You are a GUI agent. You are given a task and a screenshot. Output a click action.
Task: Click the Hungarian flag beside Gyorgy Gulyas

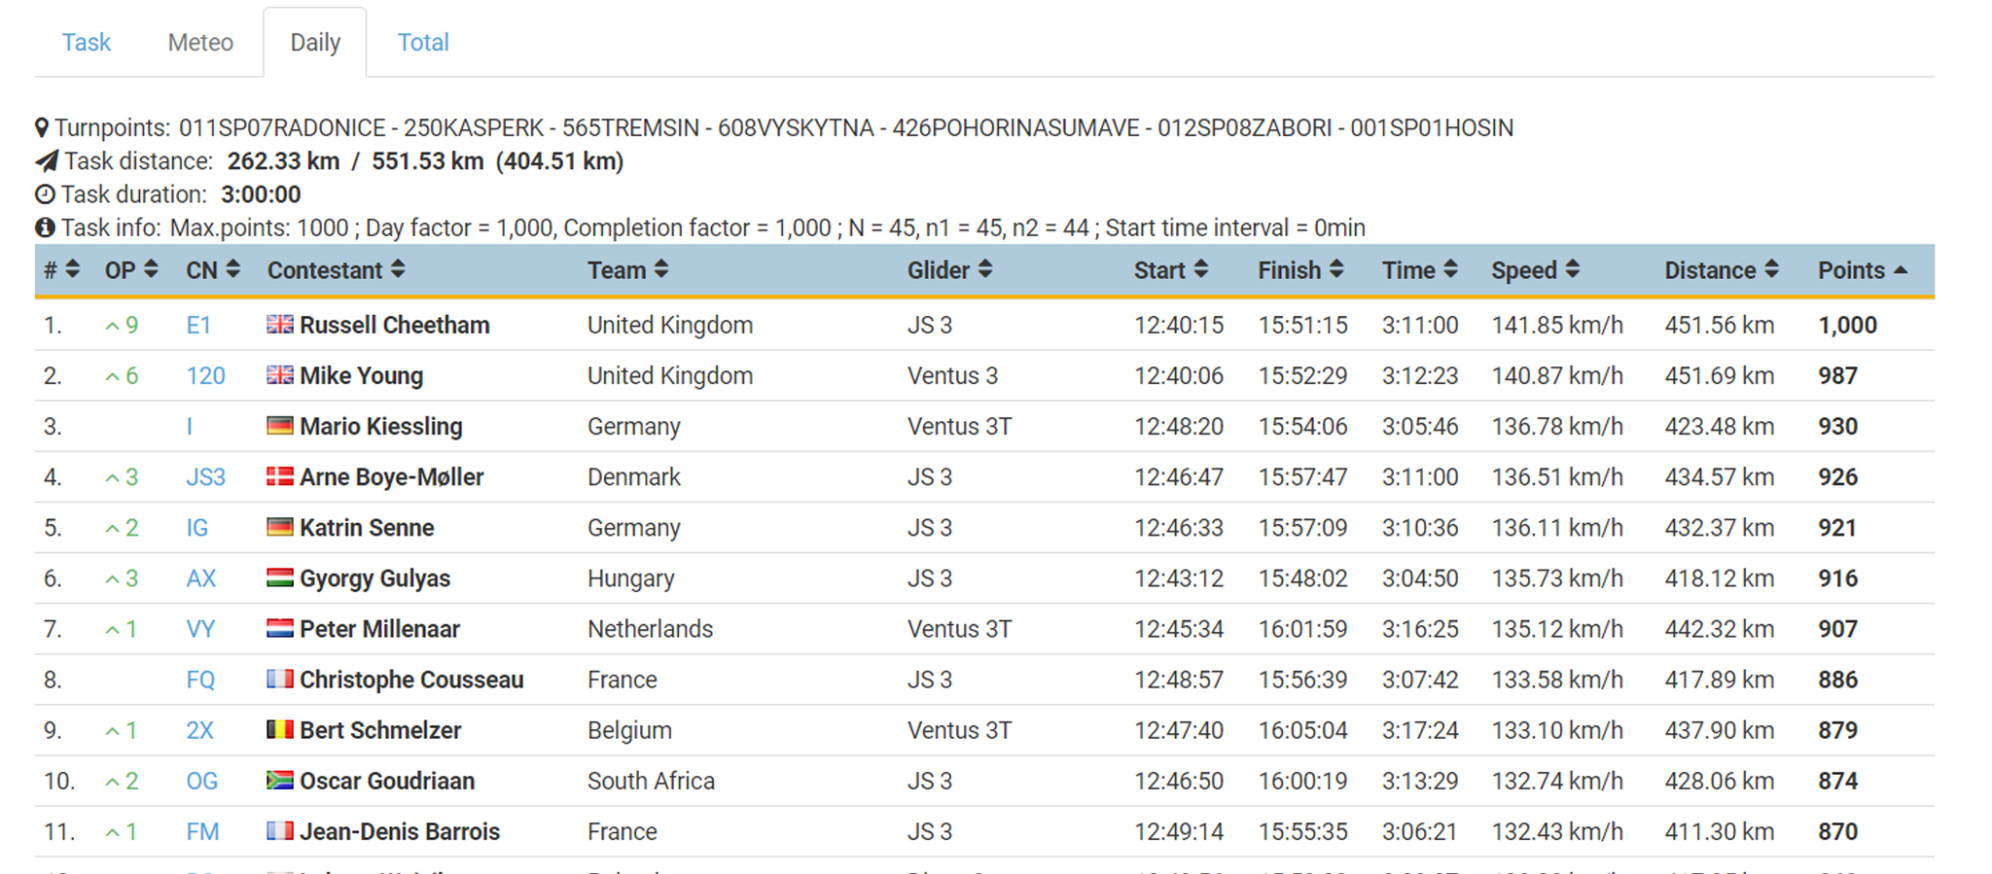tap(280, 578)
